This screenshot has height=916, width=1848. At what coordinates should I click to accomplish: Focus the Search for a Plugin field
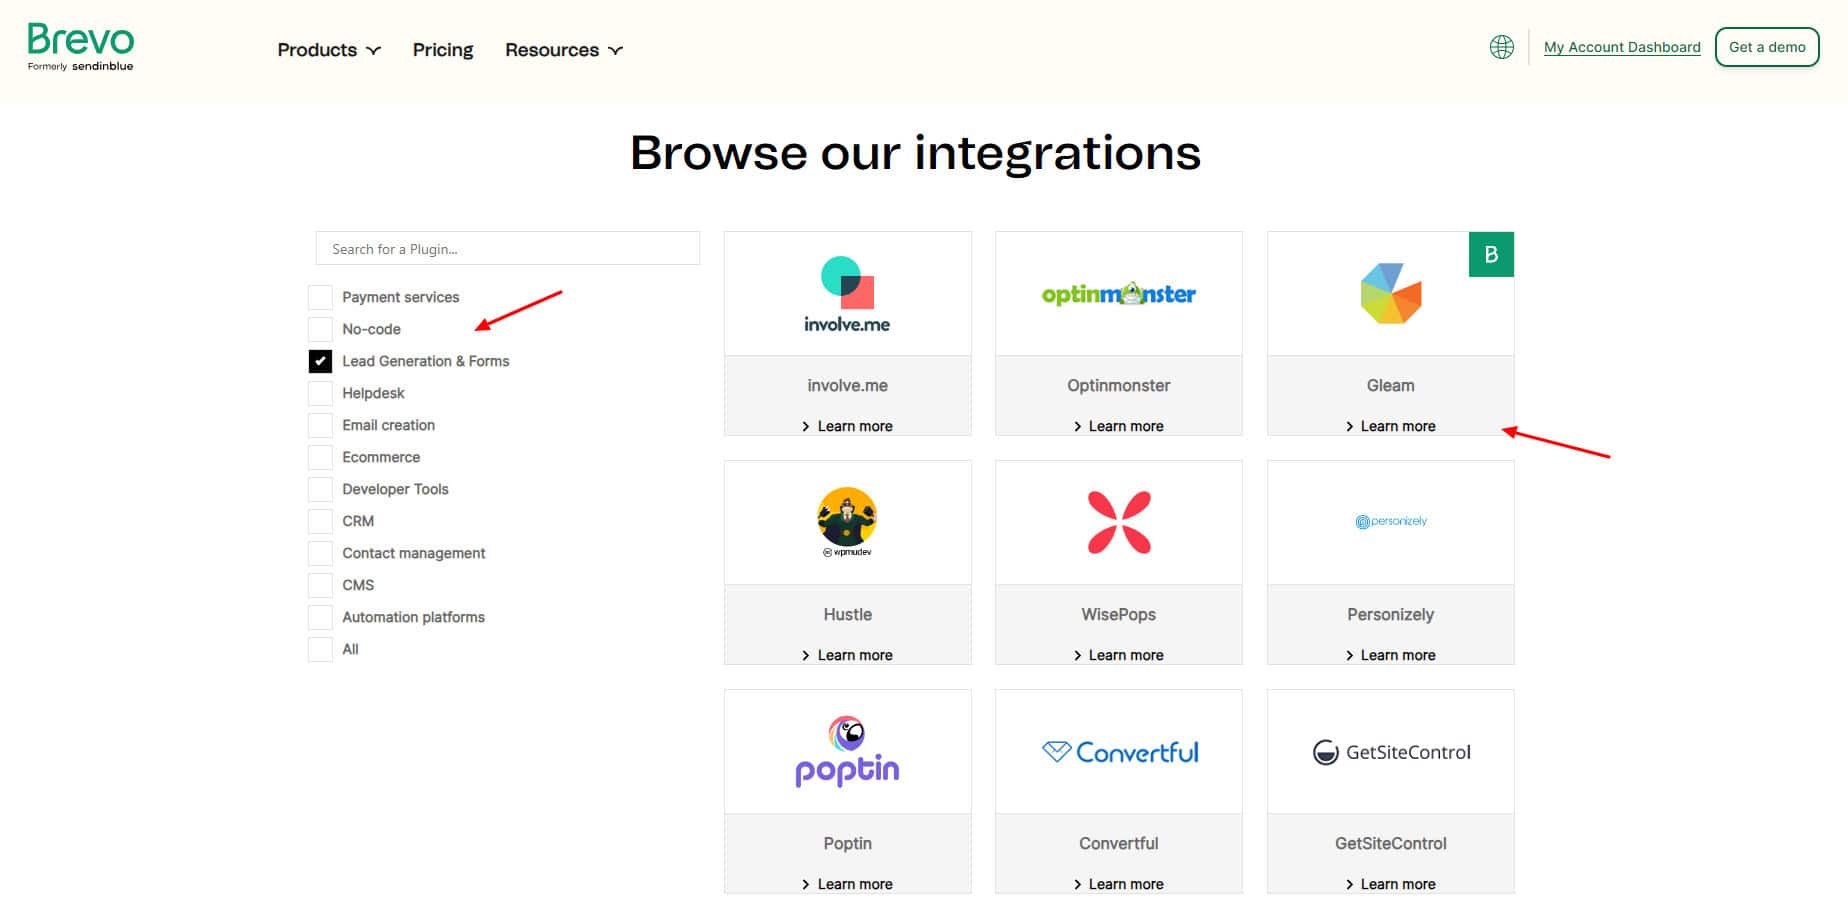tap(507, 249)
